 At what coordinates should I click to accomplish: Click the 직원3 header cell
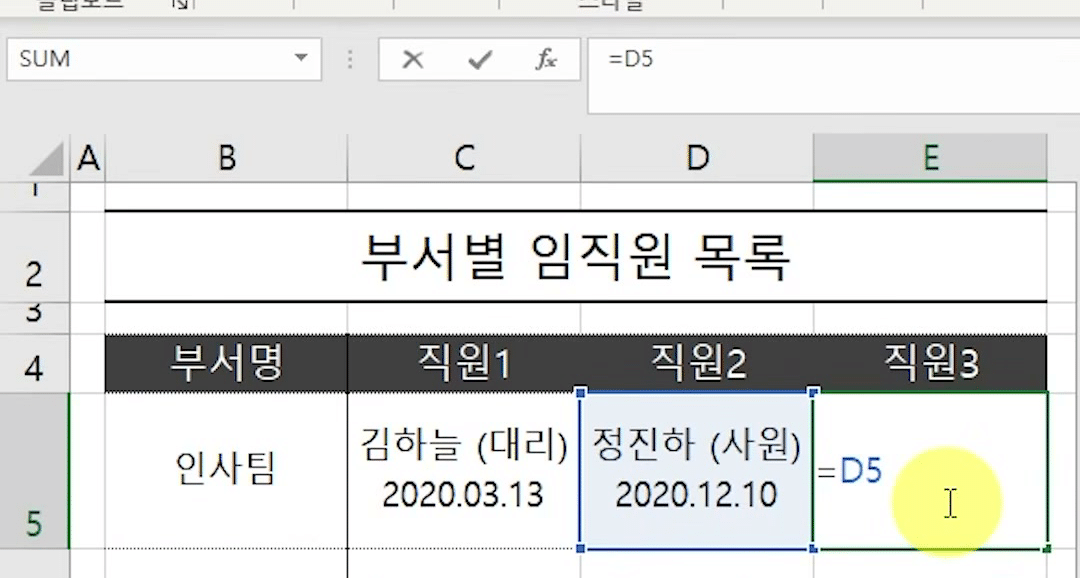(x=931, y=364)
